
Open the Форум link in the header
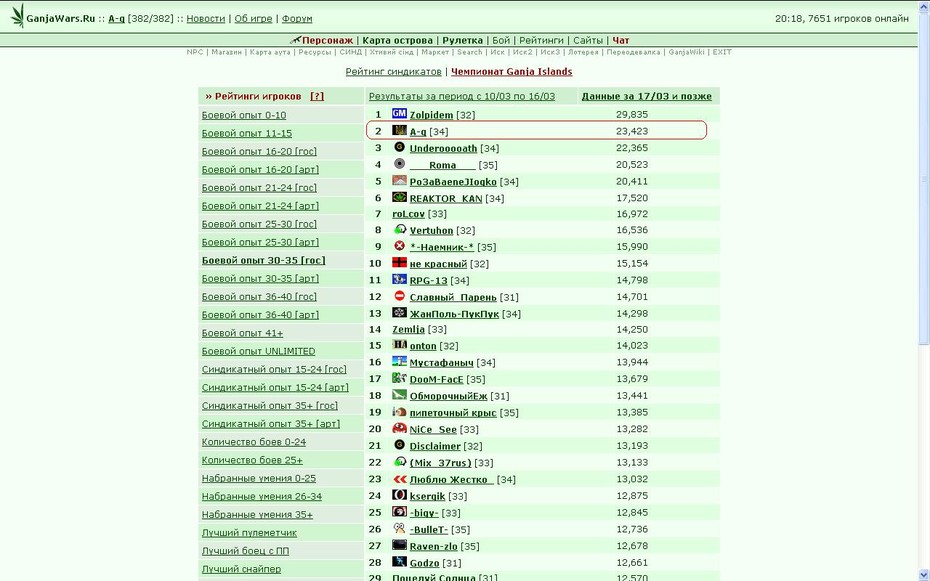pyautogui.click(x=297, y=18)
